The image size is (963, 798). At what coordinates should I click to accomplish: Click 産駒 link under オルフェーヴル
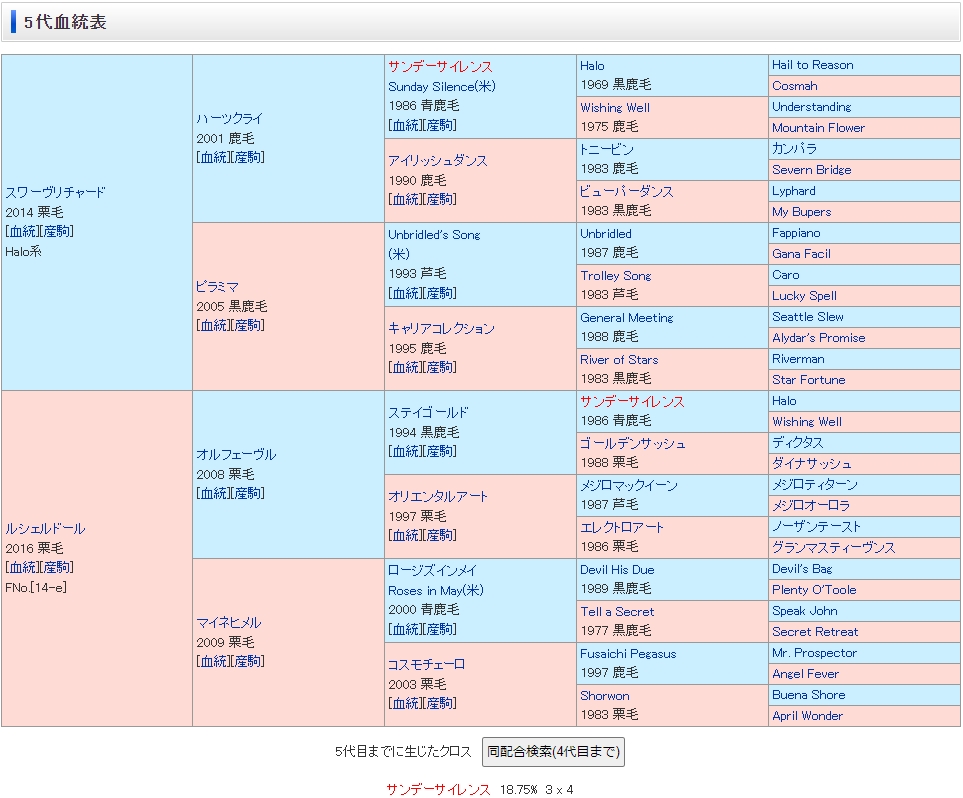(x=248, y=493)
